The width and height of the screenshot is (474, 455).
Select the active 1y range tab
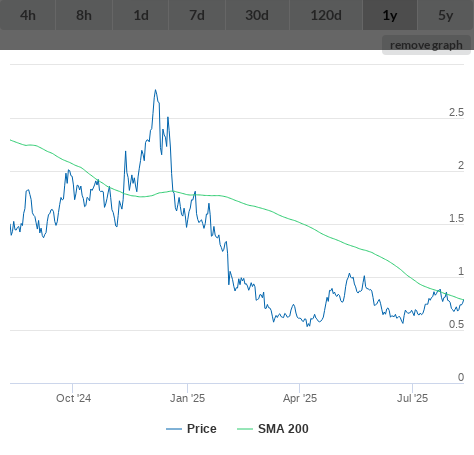coord(390,15)
